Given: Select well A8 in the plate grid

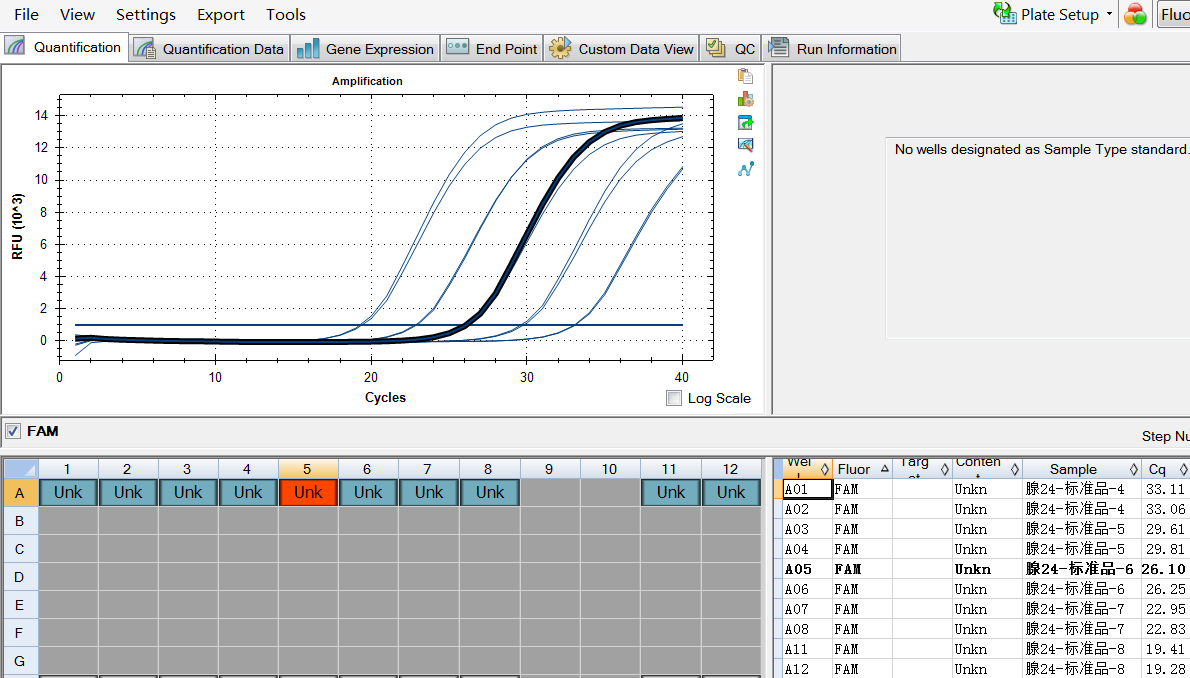Looking at the screenshot, I should tap(490, 493).
